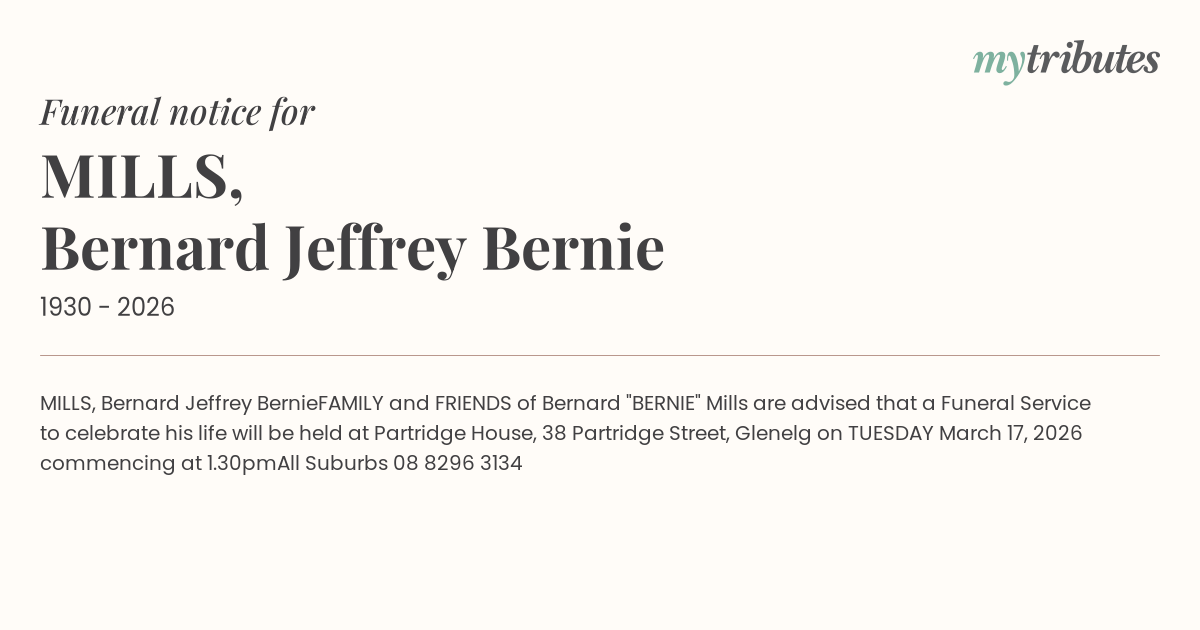Click the "TUESDAY March 17, 2026" date

tap(965, 434)
